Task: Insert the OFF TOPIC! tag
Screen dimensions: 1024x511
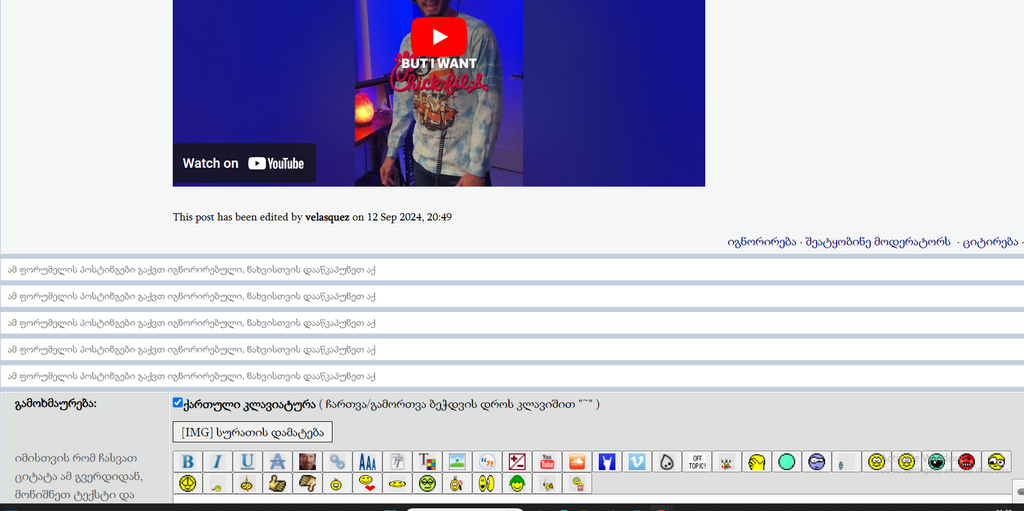Action: pos(697,462)
